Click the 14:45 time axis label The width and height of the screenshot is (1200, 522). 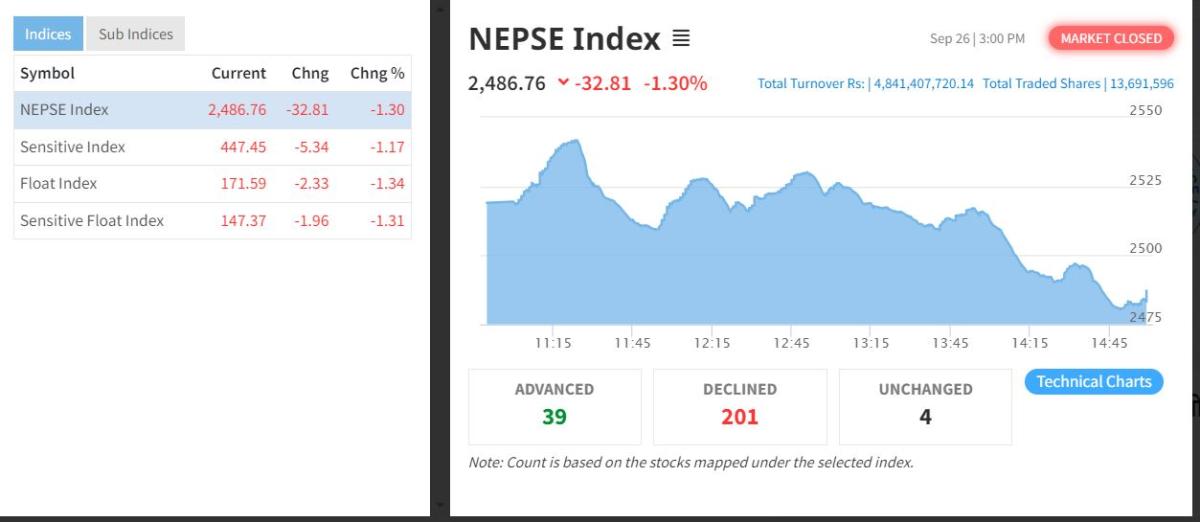[x=1109, y=343]
